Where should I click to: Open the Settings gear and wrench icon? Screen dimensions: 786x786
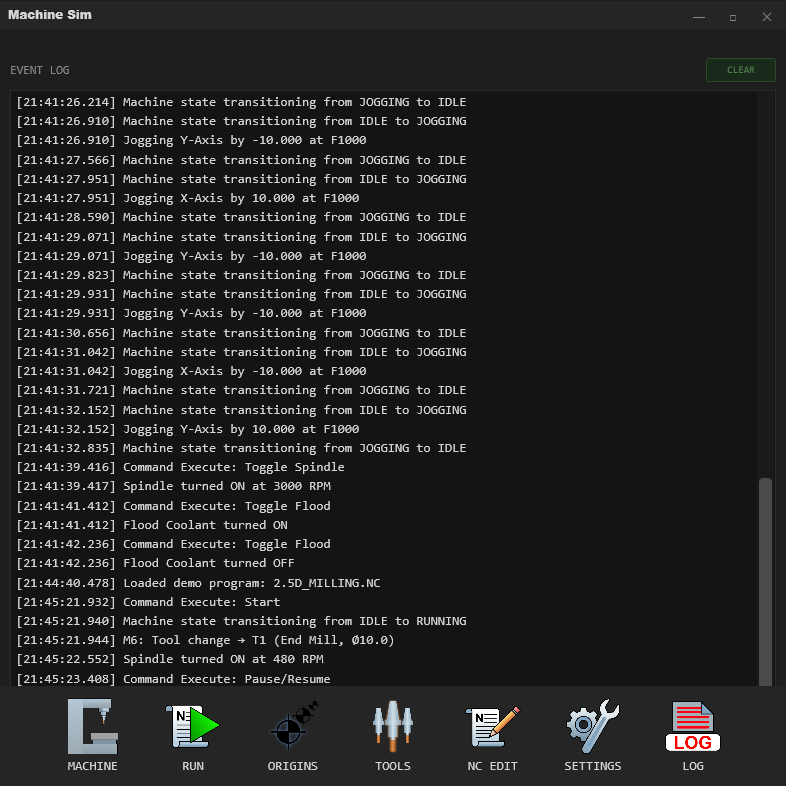(x=593, y=726)
